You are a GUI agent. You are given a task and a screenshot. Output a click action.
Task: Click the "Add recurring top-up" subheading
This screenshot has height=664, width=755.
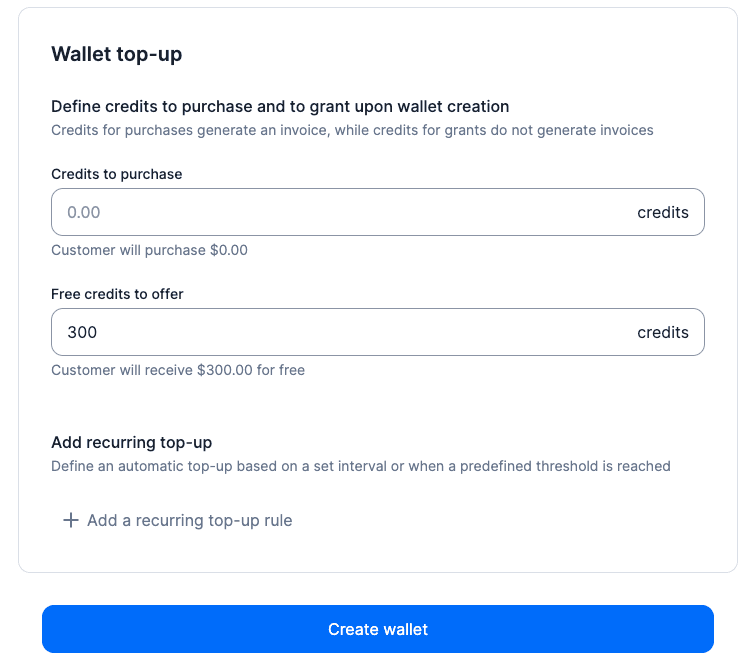pyautogui.click(x=131, y=442)
